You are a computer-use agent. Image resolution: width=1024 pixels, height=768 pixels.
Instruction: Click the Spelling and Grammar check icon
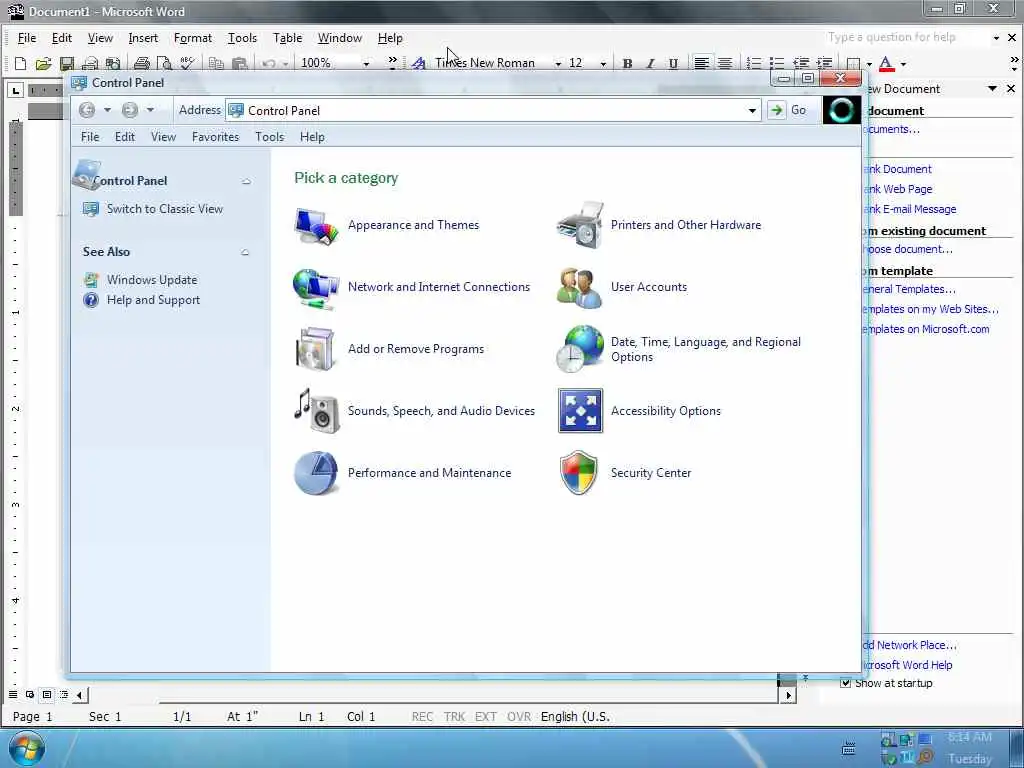187,63
